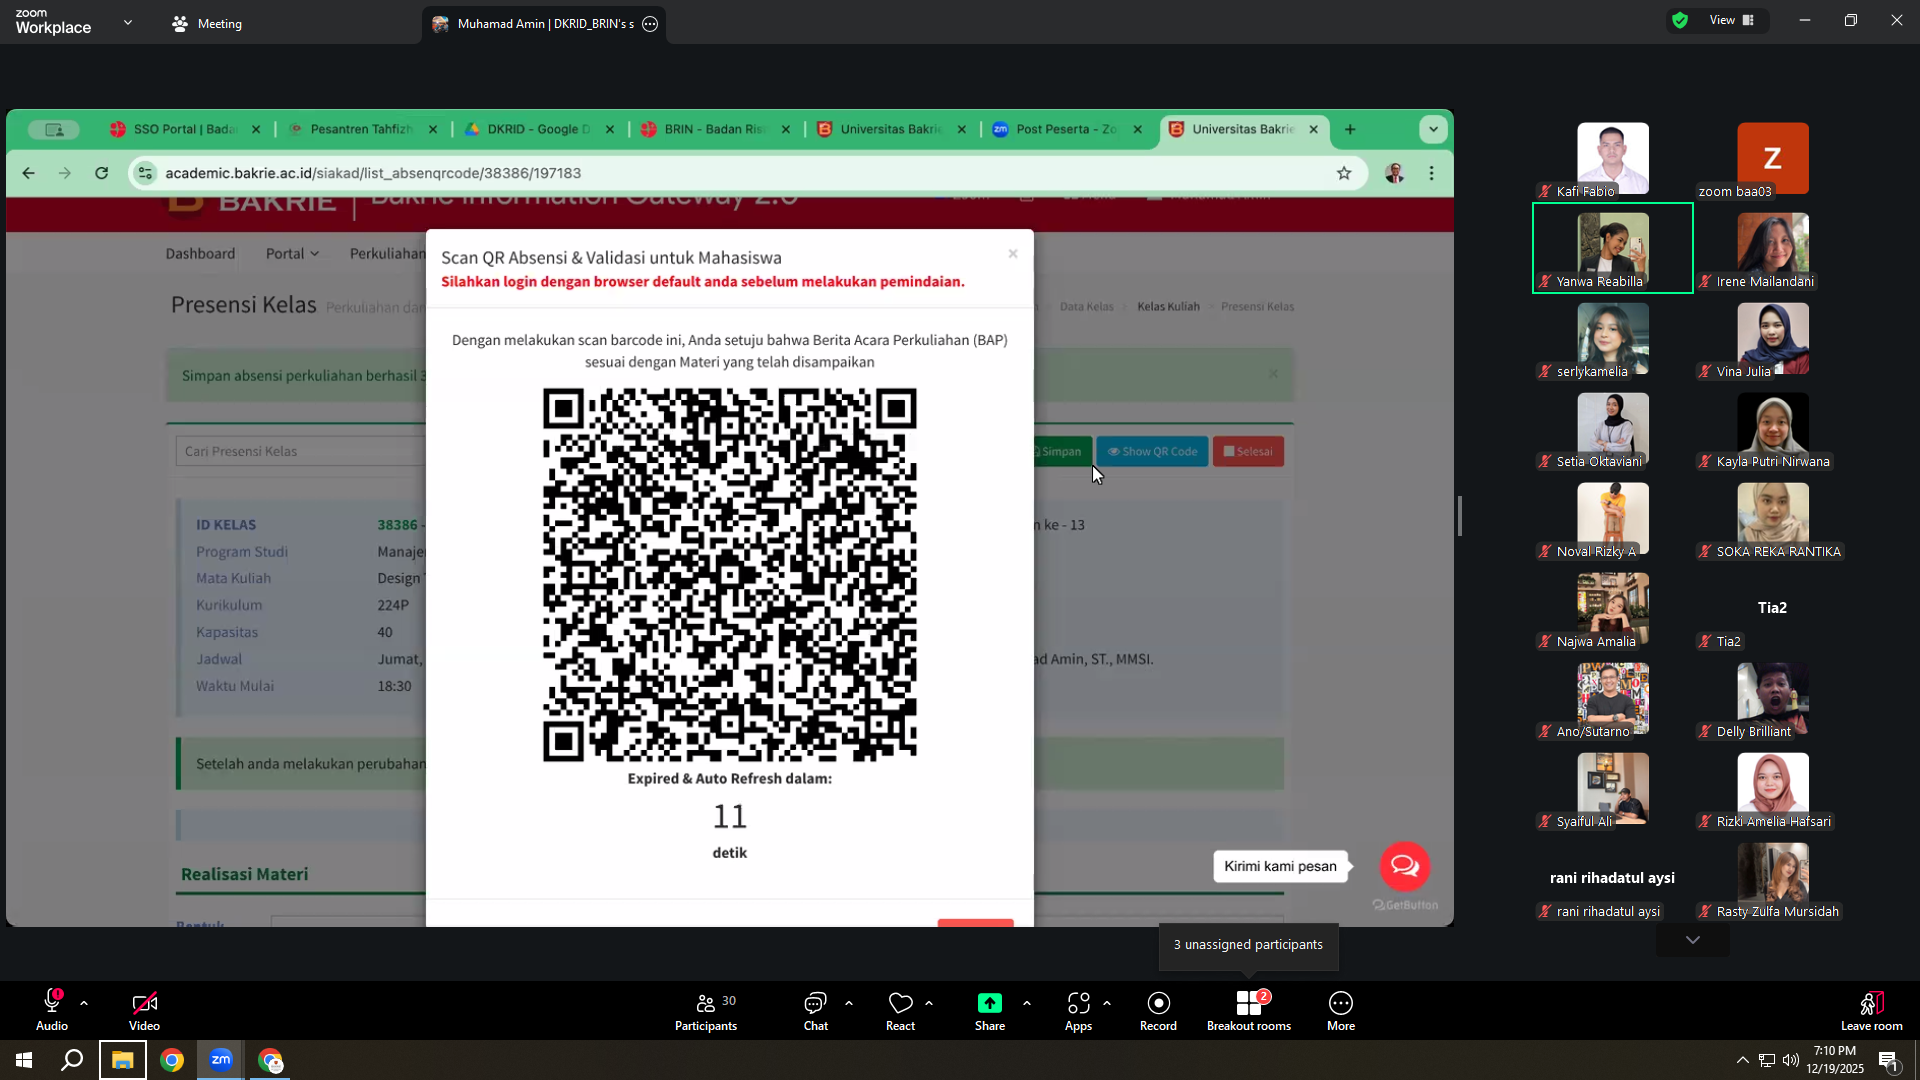Open the red live chat bubble
The image size is (1920, 1080).
(x=1405, y=866)
